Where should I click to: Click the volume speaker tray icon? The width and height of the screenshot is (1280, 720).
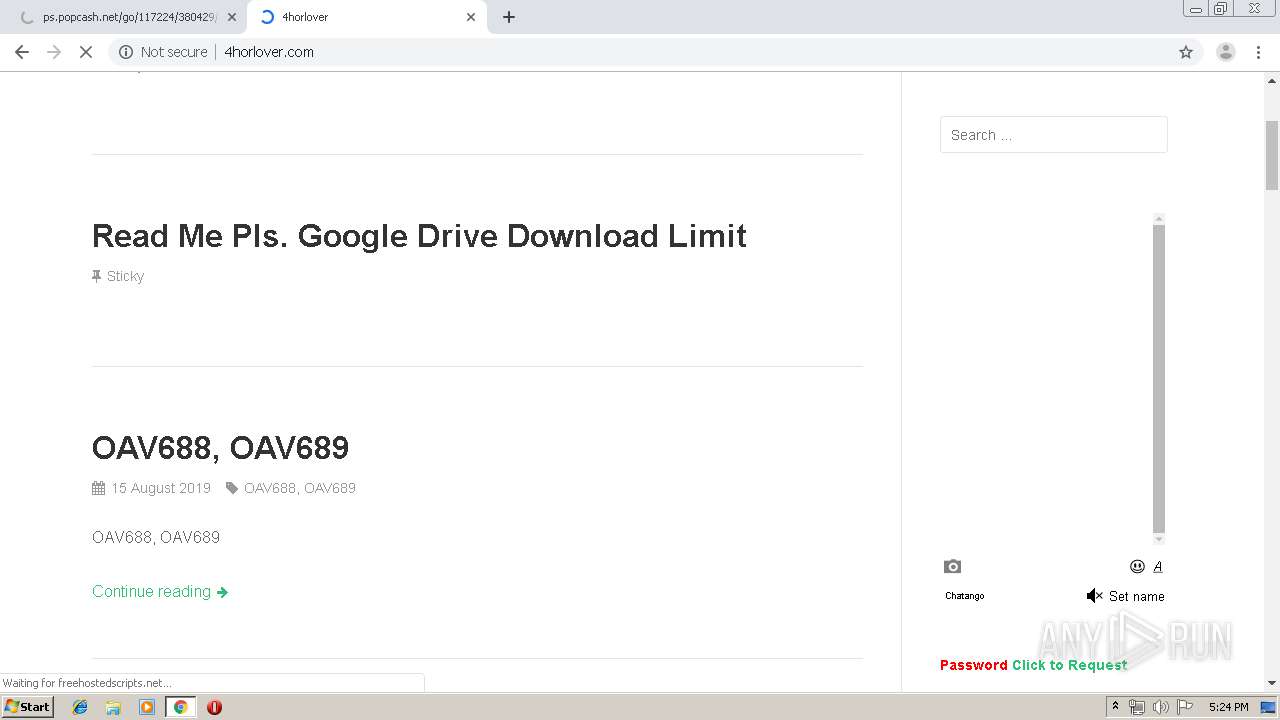coord(1160,707)
